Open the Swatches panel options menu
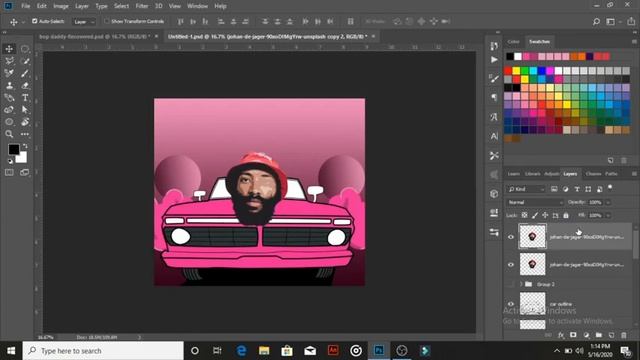The height and width of the screenshot is (360, 640). [634, 42]
